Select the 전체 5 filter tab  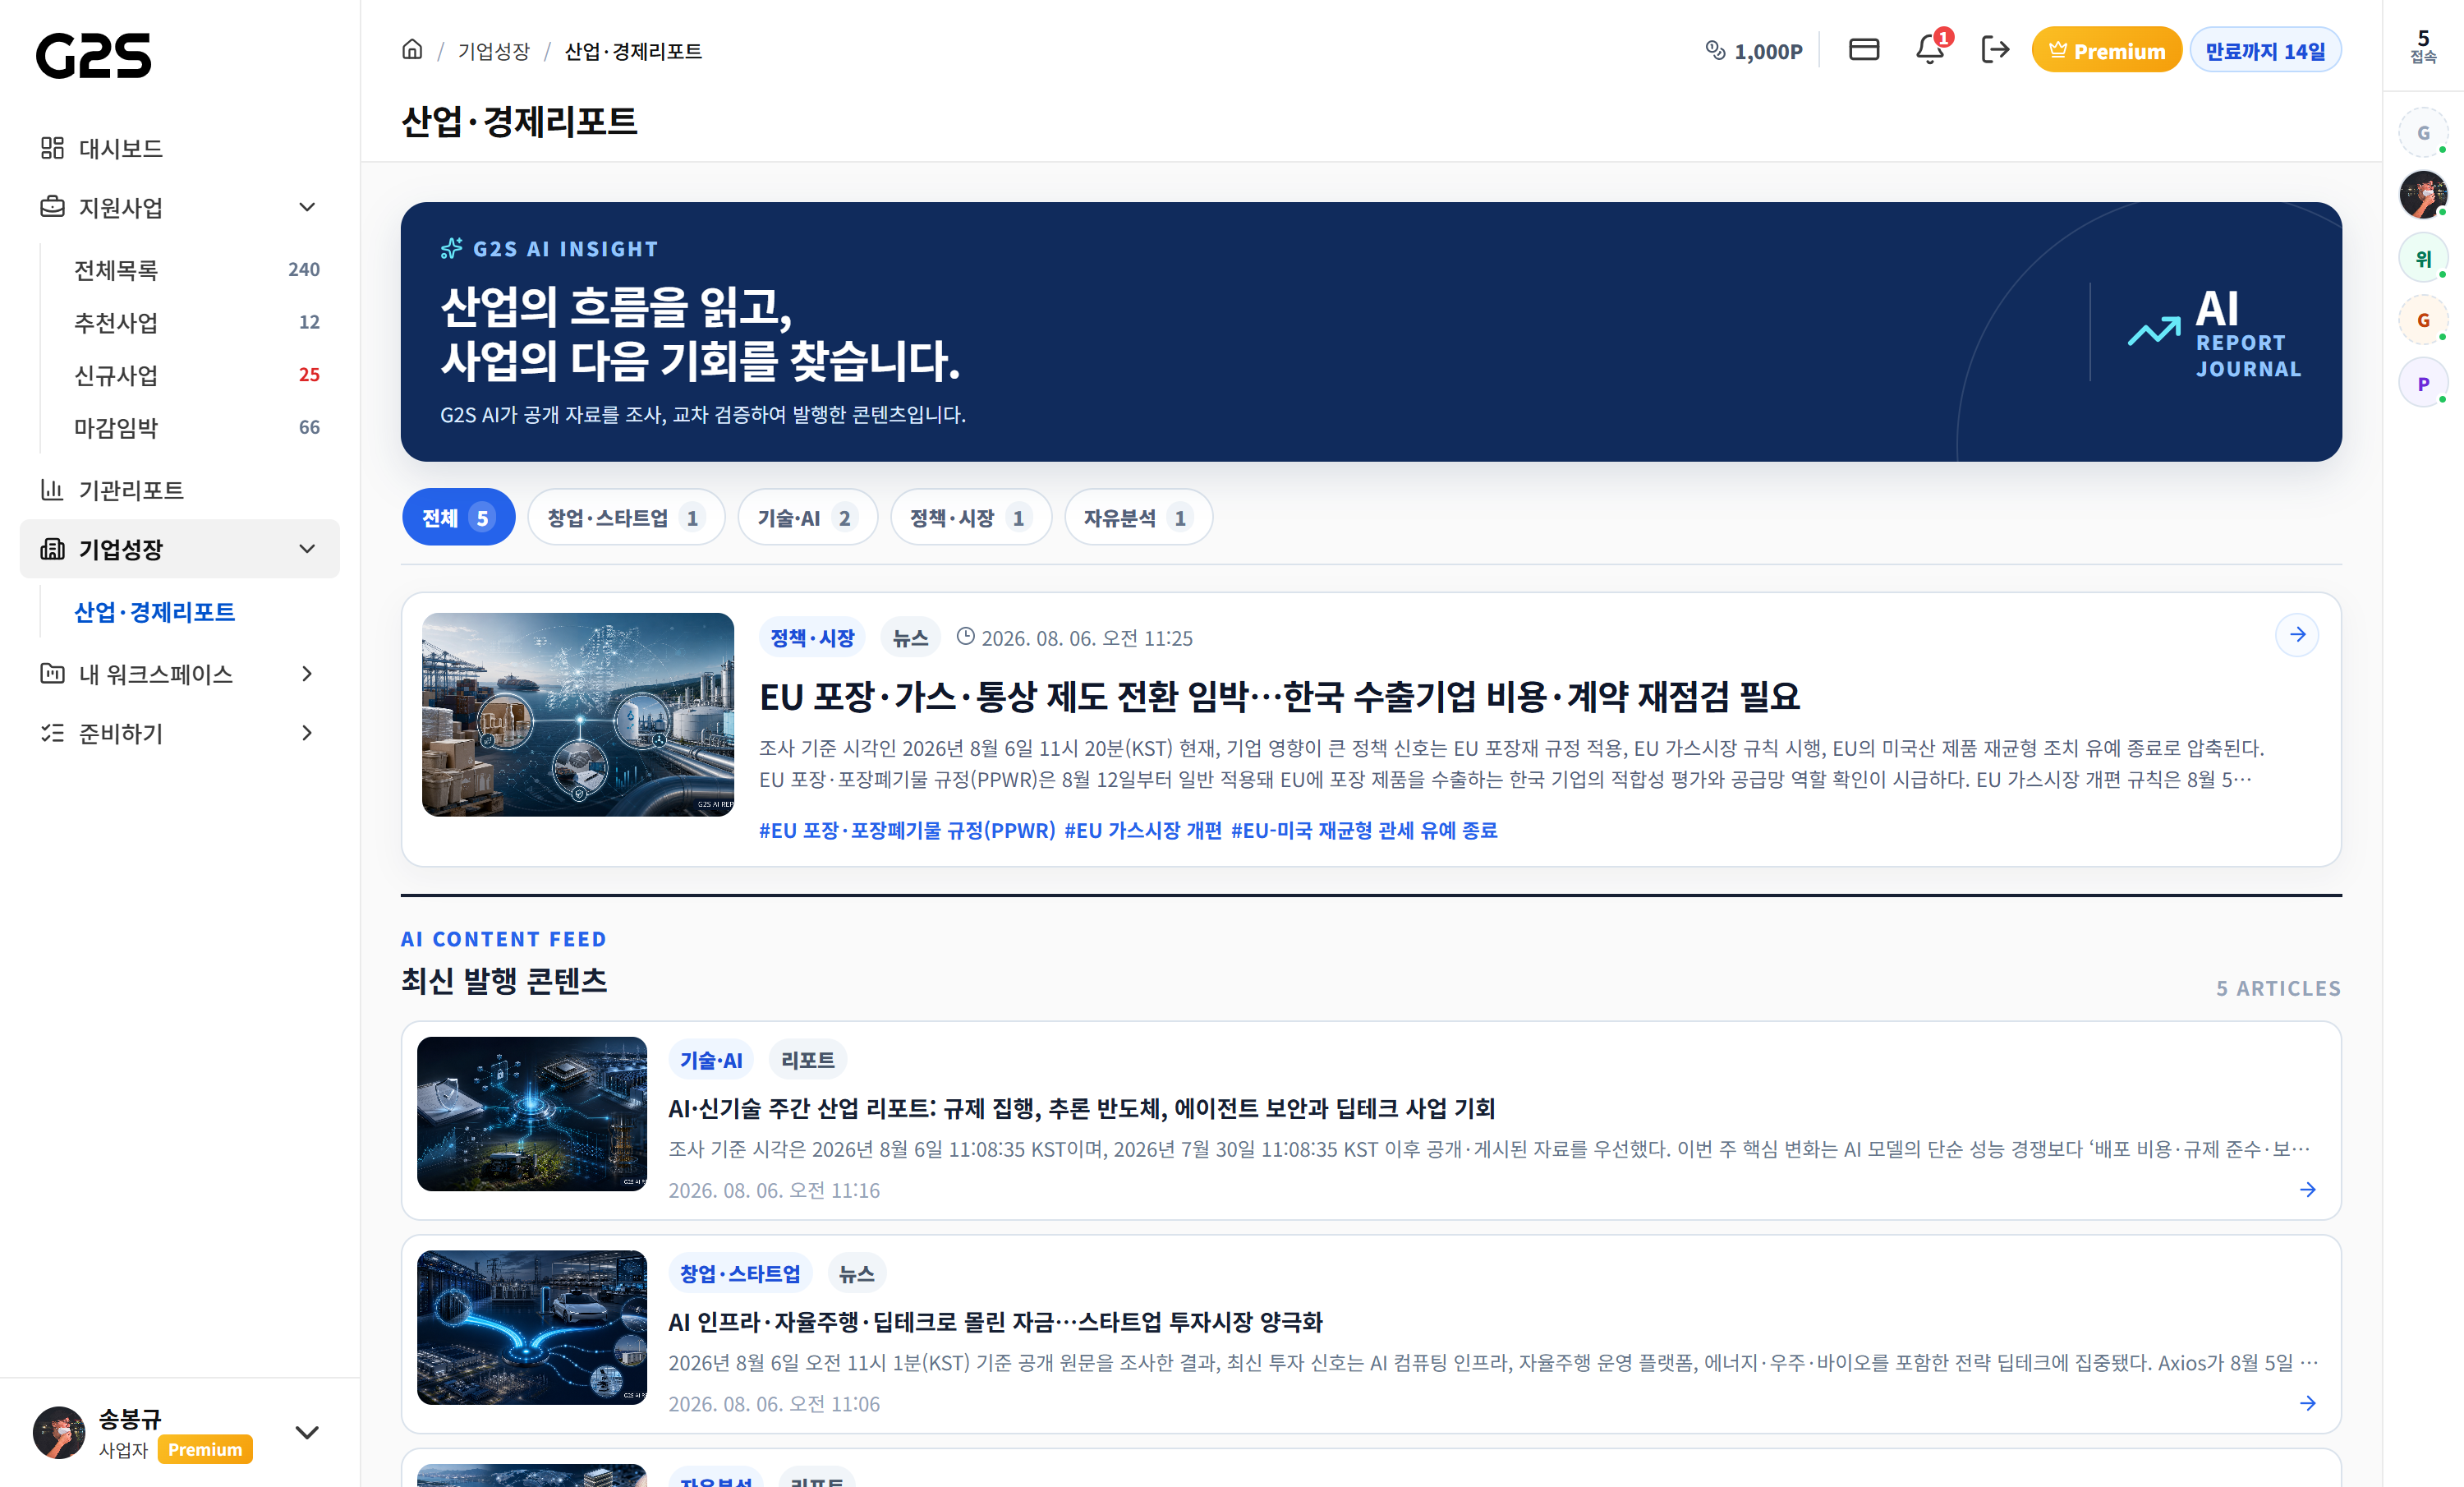tap(458, 518)
